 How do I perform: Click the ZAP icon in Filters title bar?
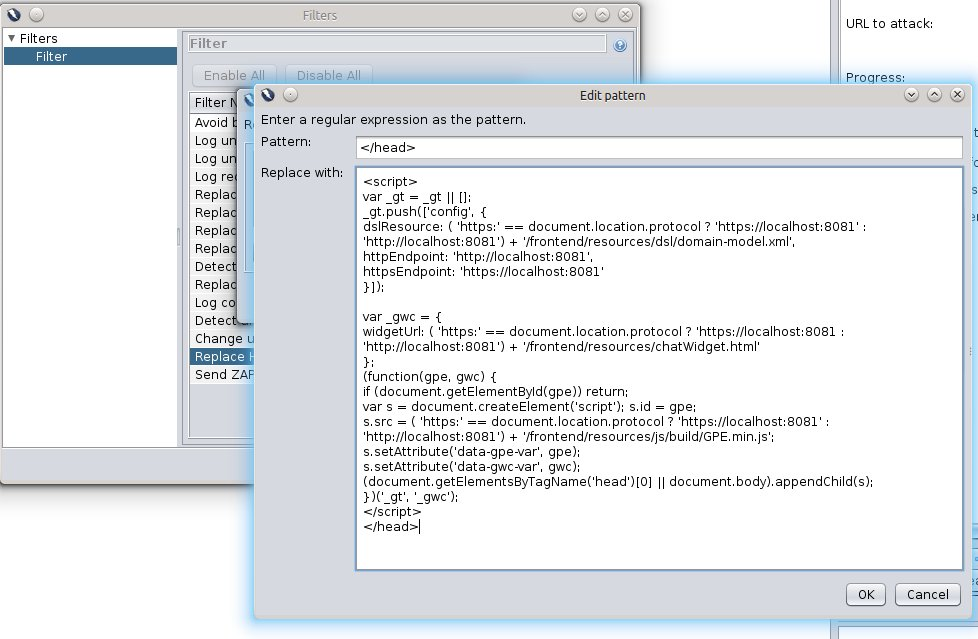pos(14,14)
